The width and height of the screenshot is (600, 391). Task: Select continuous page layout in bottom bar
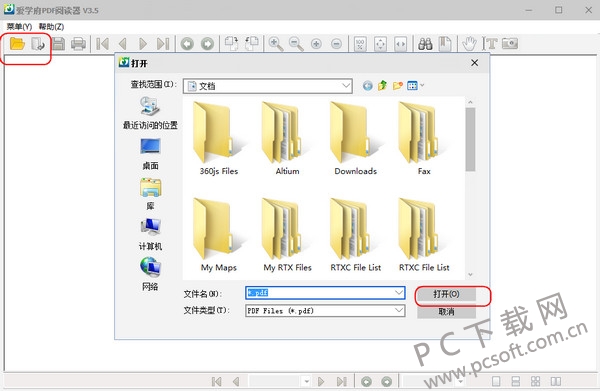tap(515, 381)
